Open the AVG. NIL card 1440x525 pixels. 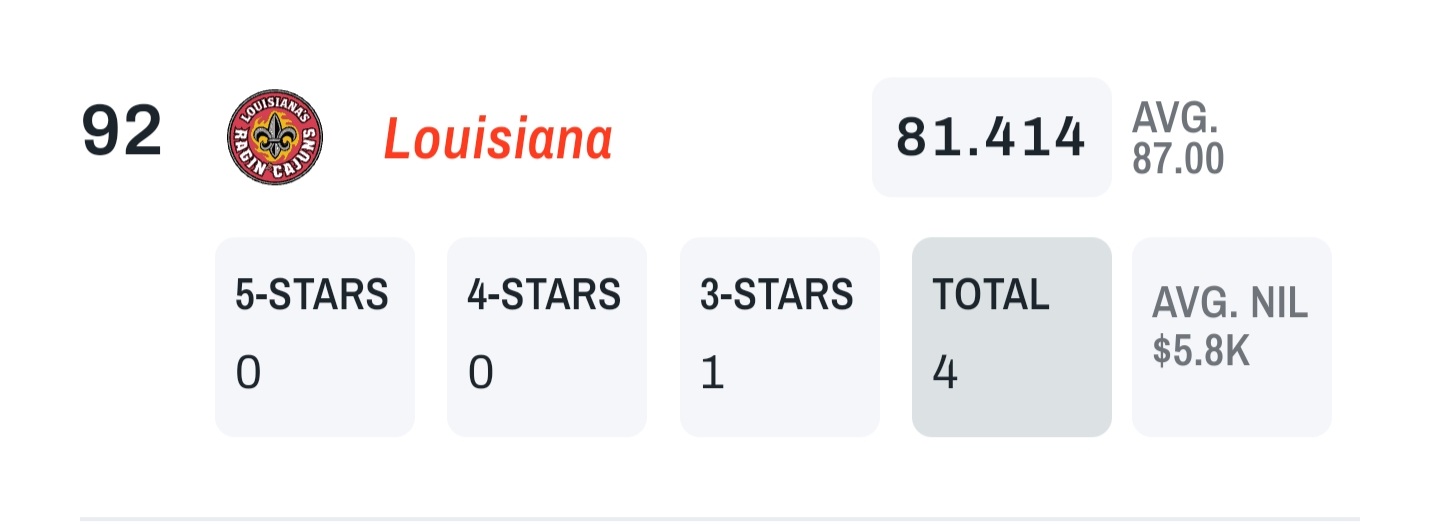pyautogui.click(x=1231, y=337)
